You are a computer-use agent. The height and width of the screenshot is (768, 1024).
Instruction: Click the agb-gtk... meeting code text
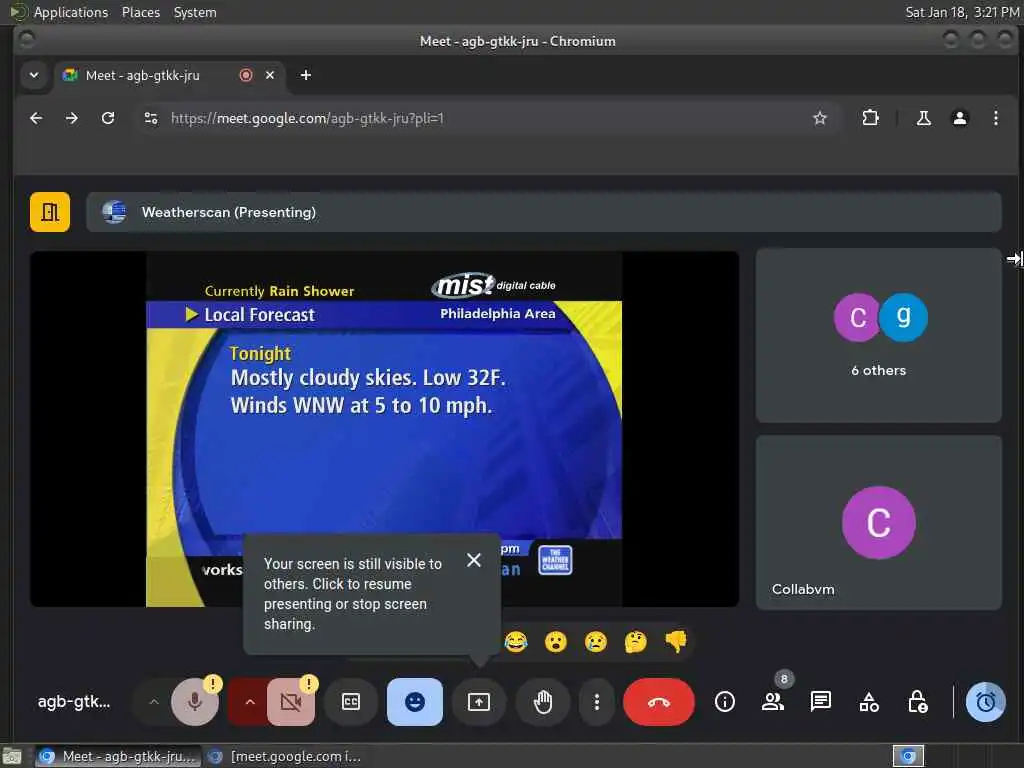point(74,702)
